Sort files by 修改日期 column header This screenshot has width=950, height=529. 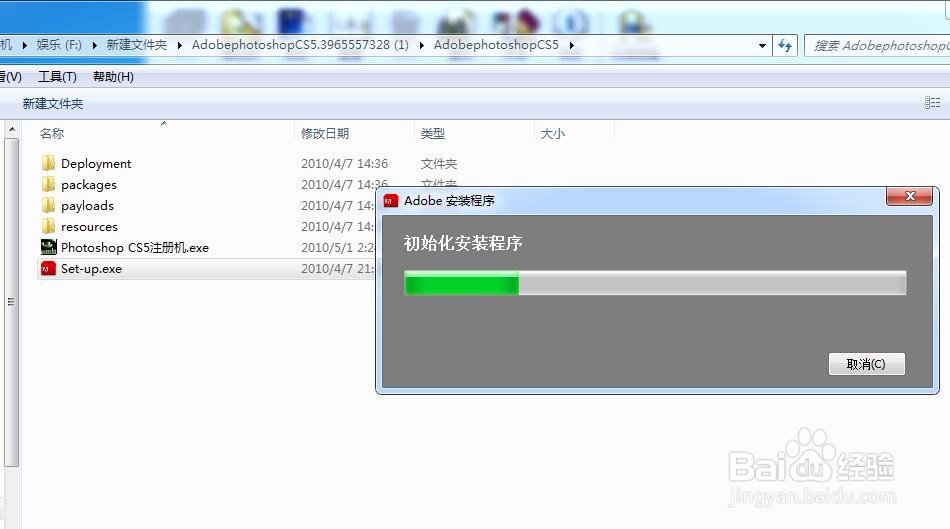325,133
